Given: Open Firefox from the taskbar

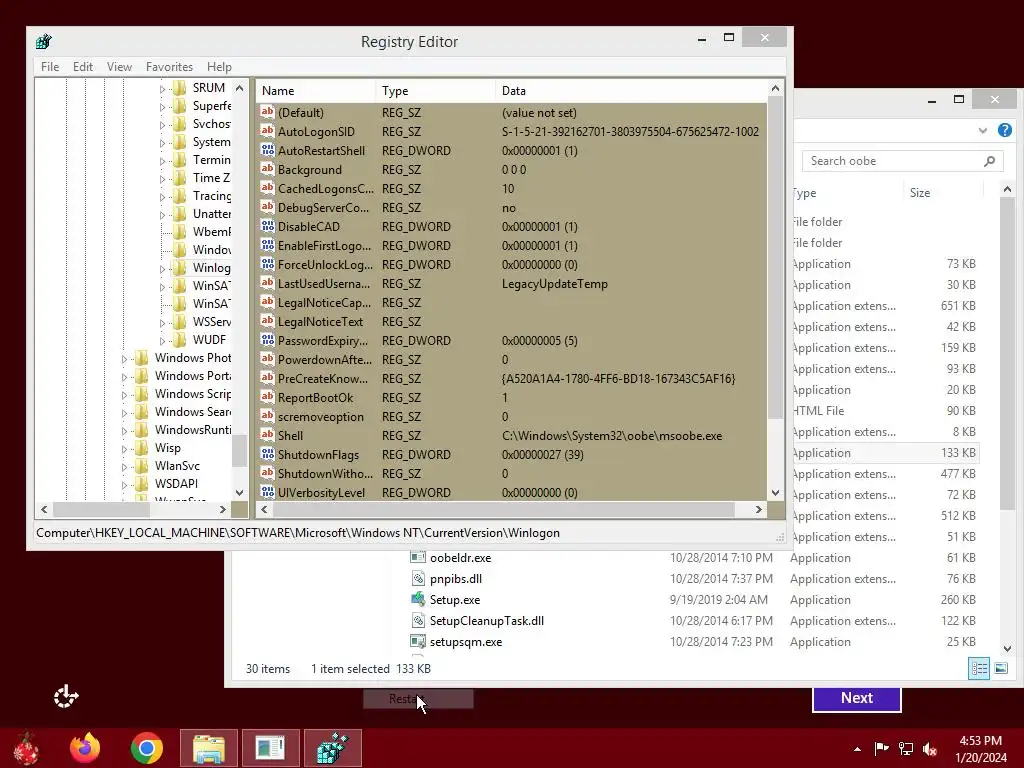Looking at the screenshot, I should [x=86, y=748].
